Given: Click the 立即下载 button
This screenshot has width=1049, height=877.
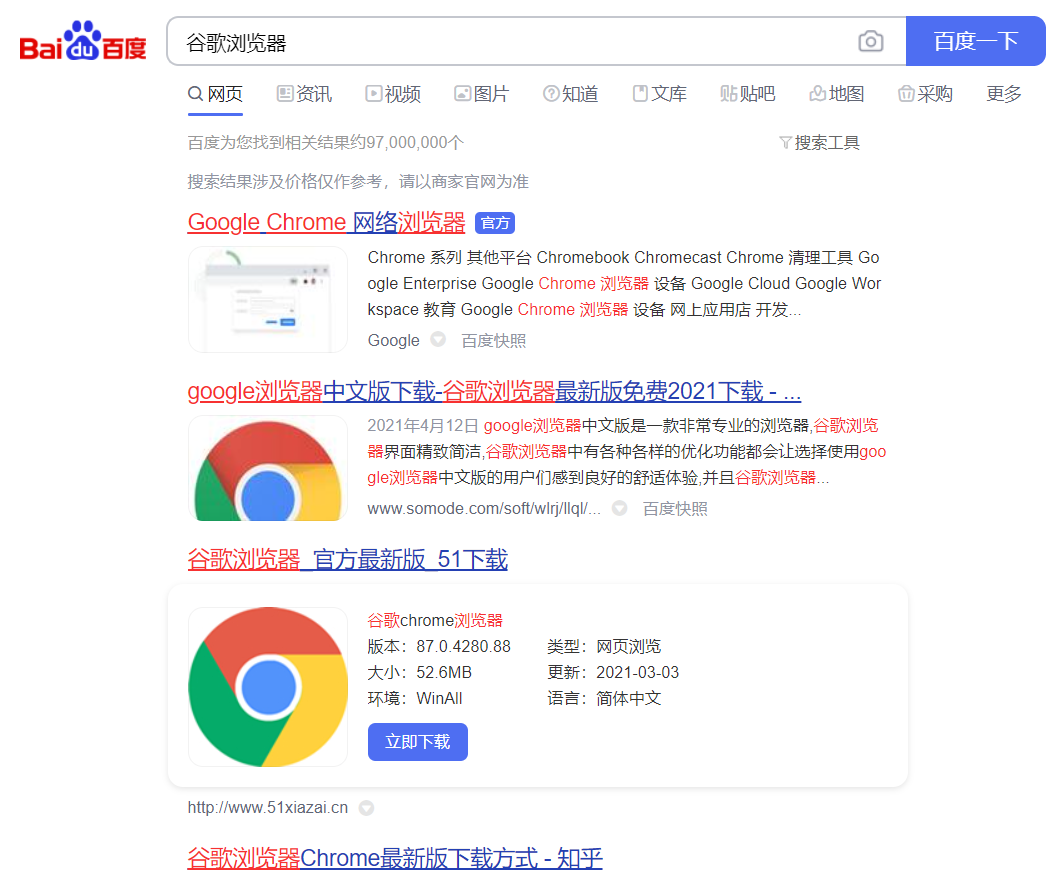Looking at the screenshot, I should [417, 742].
